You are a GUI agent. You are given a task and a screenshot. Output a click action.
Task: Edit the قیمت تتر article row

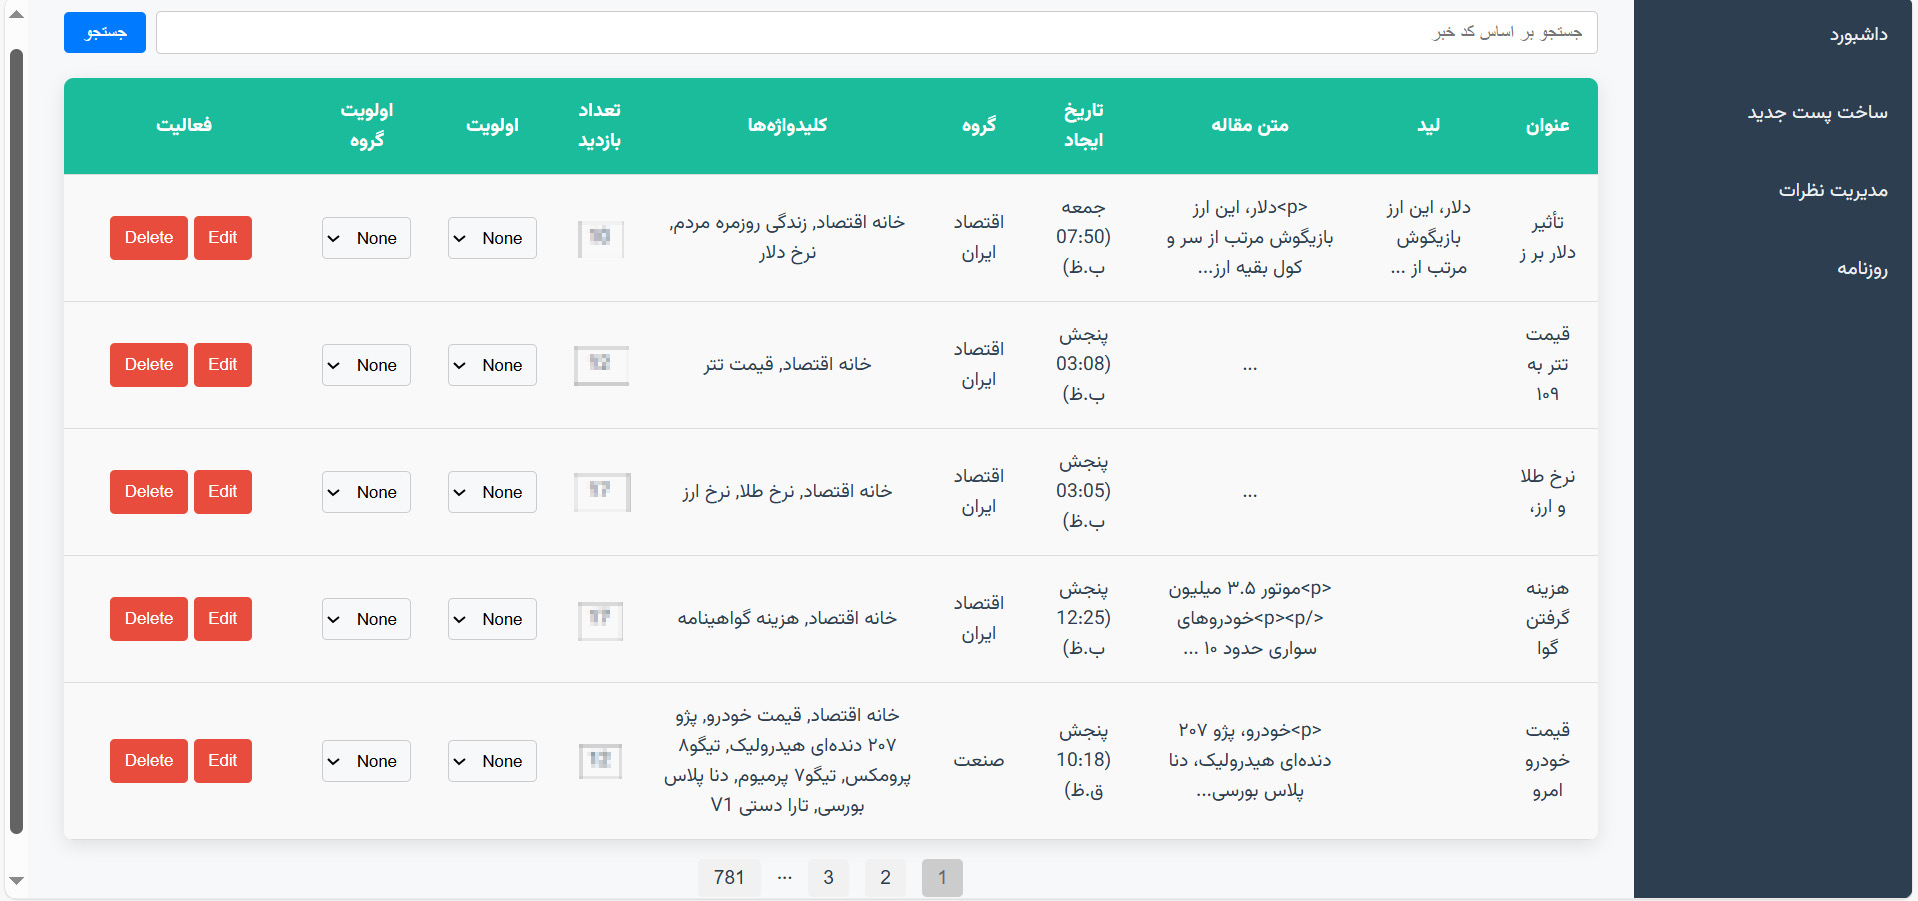(223, 365)
